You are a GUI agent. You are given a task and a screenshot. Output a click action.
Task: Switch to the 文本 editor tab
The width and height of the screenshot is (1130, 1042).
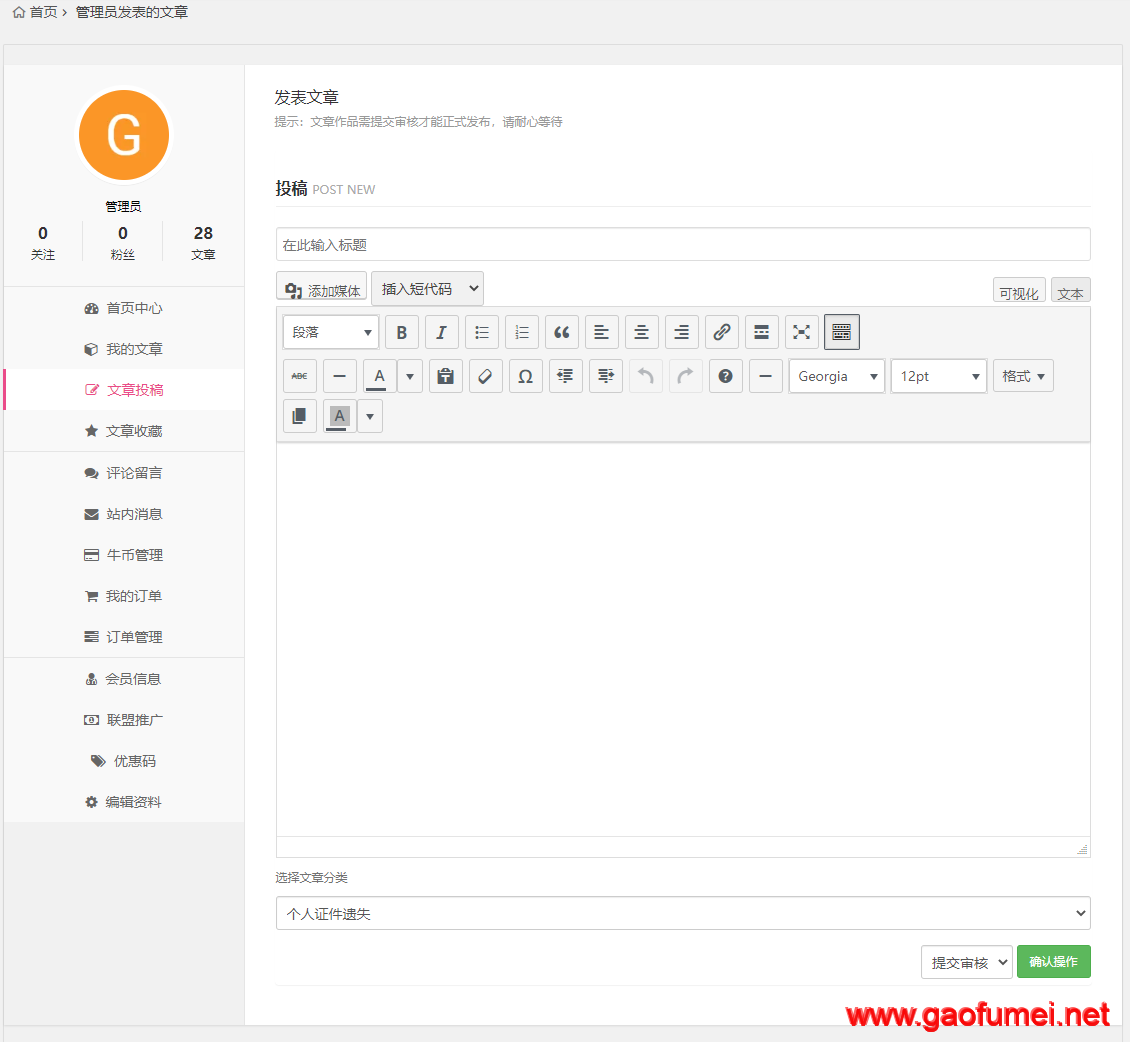[1070, 293]
